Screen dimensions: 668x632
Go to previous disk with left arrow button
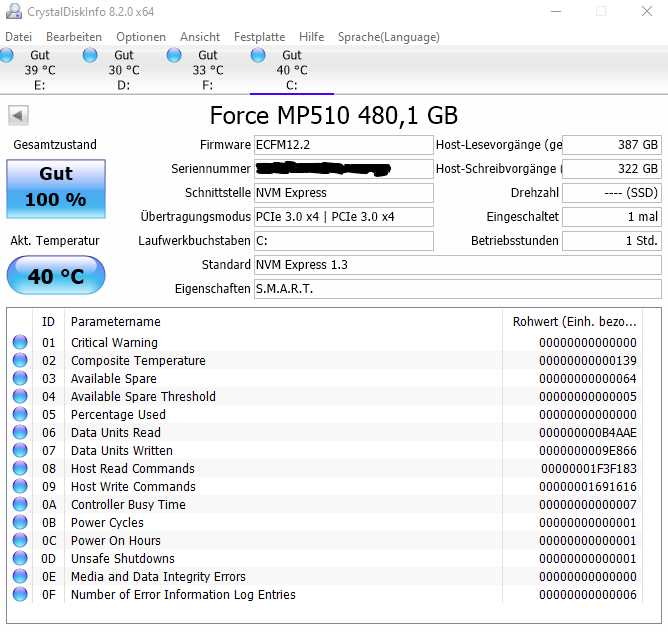[18, 115]
